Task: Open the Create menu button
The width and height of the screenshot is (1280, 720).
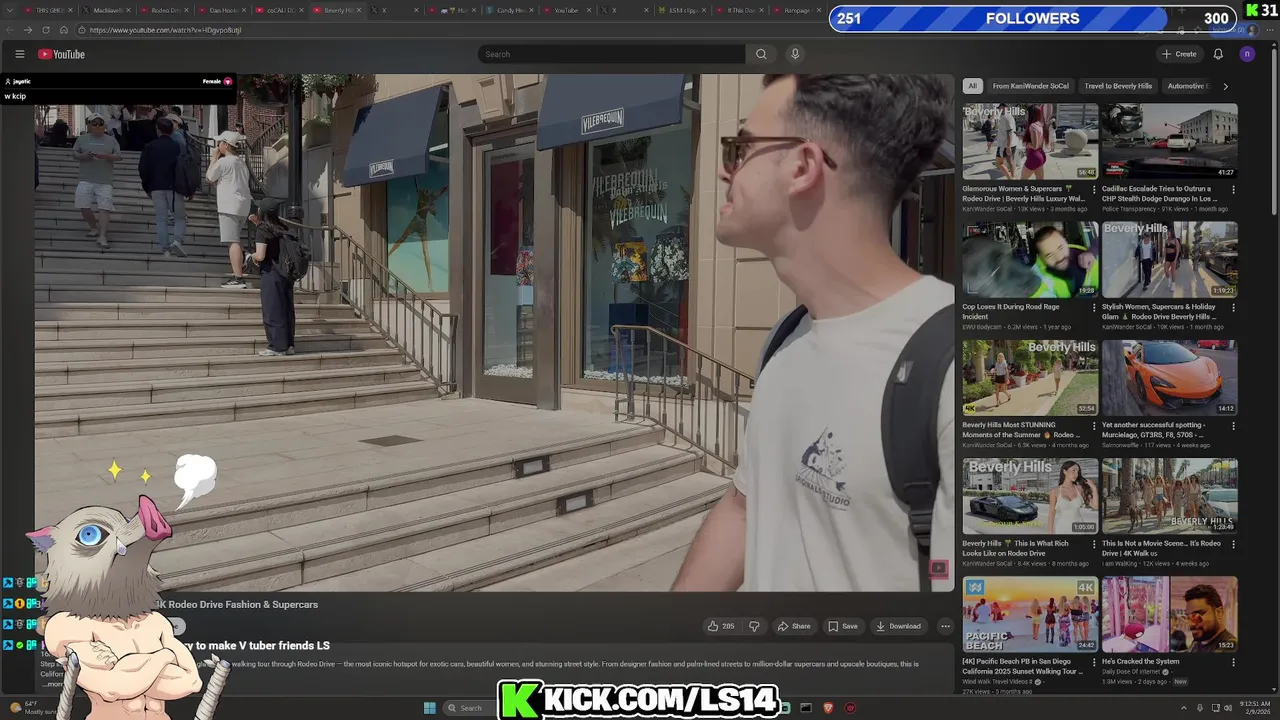Action: (x=1179, y=54)
